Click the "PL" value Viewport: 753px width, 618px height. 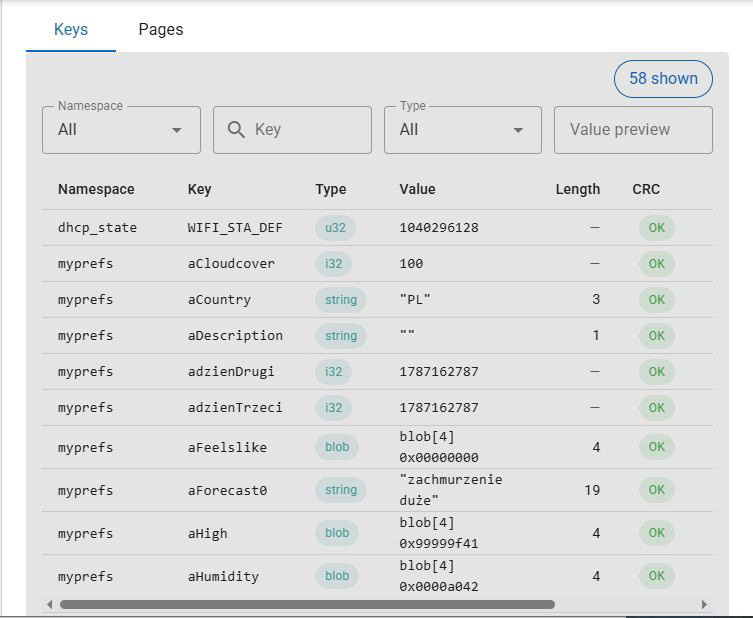[415, 300]
